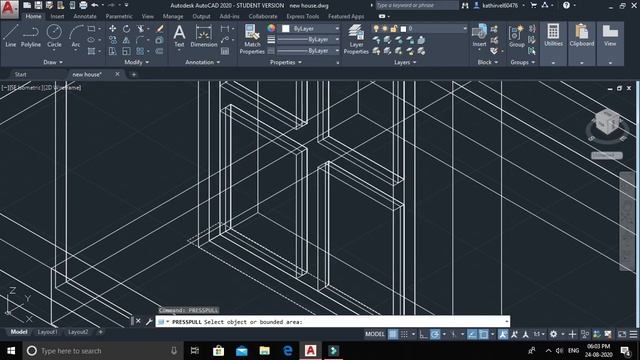Select the Polyline tool
This screenshot has height=360, width=640.
31,35
